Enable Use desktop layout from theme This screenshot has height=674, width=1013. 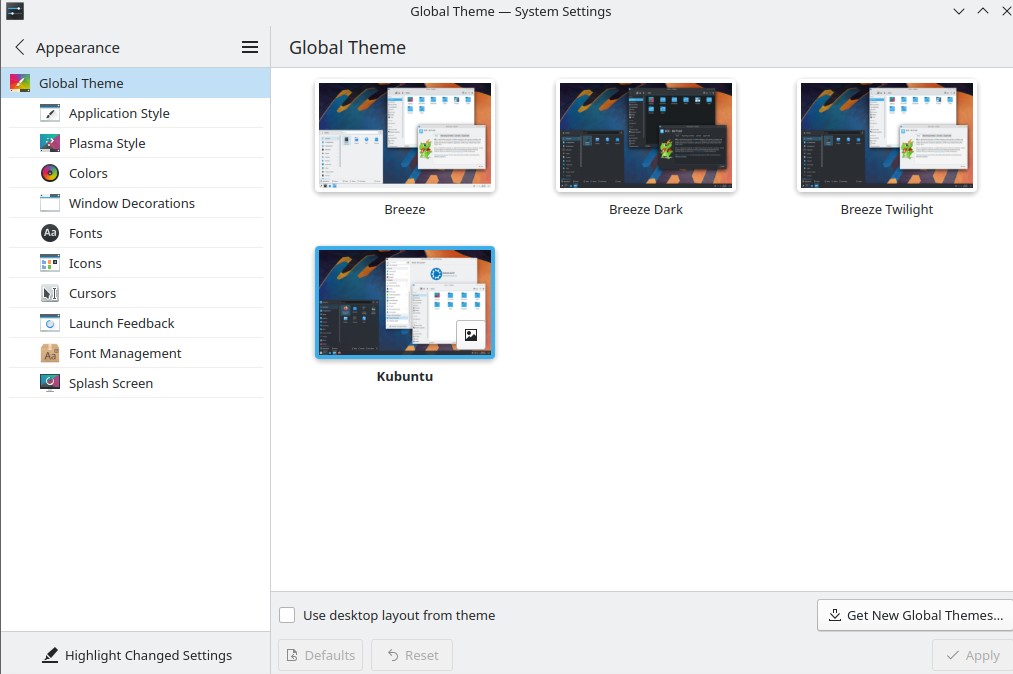pos(287,615)
